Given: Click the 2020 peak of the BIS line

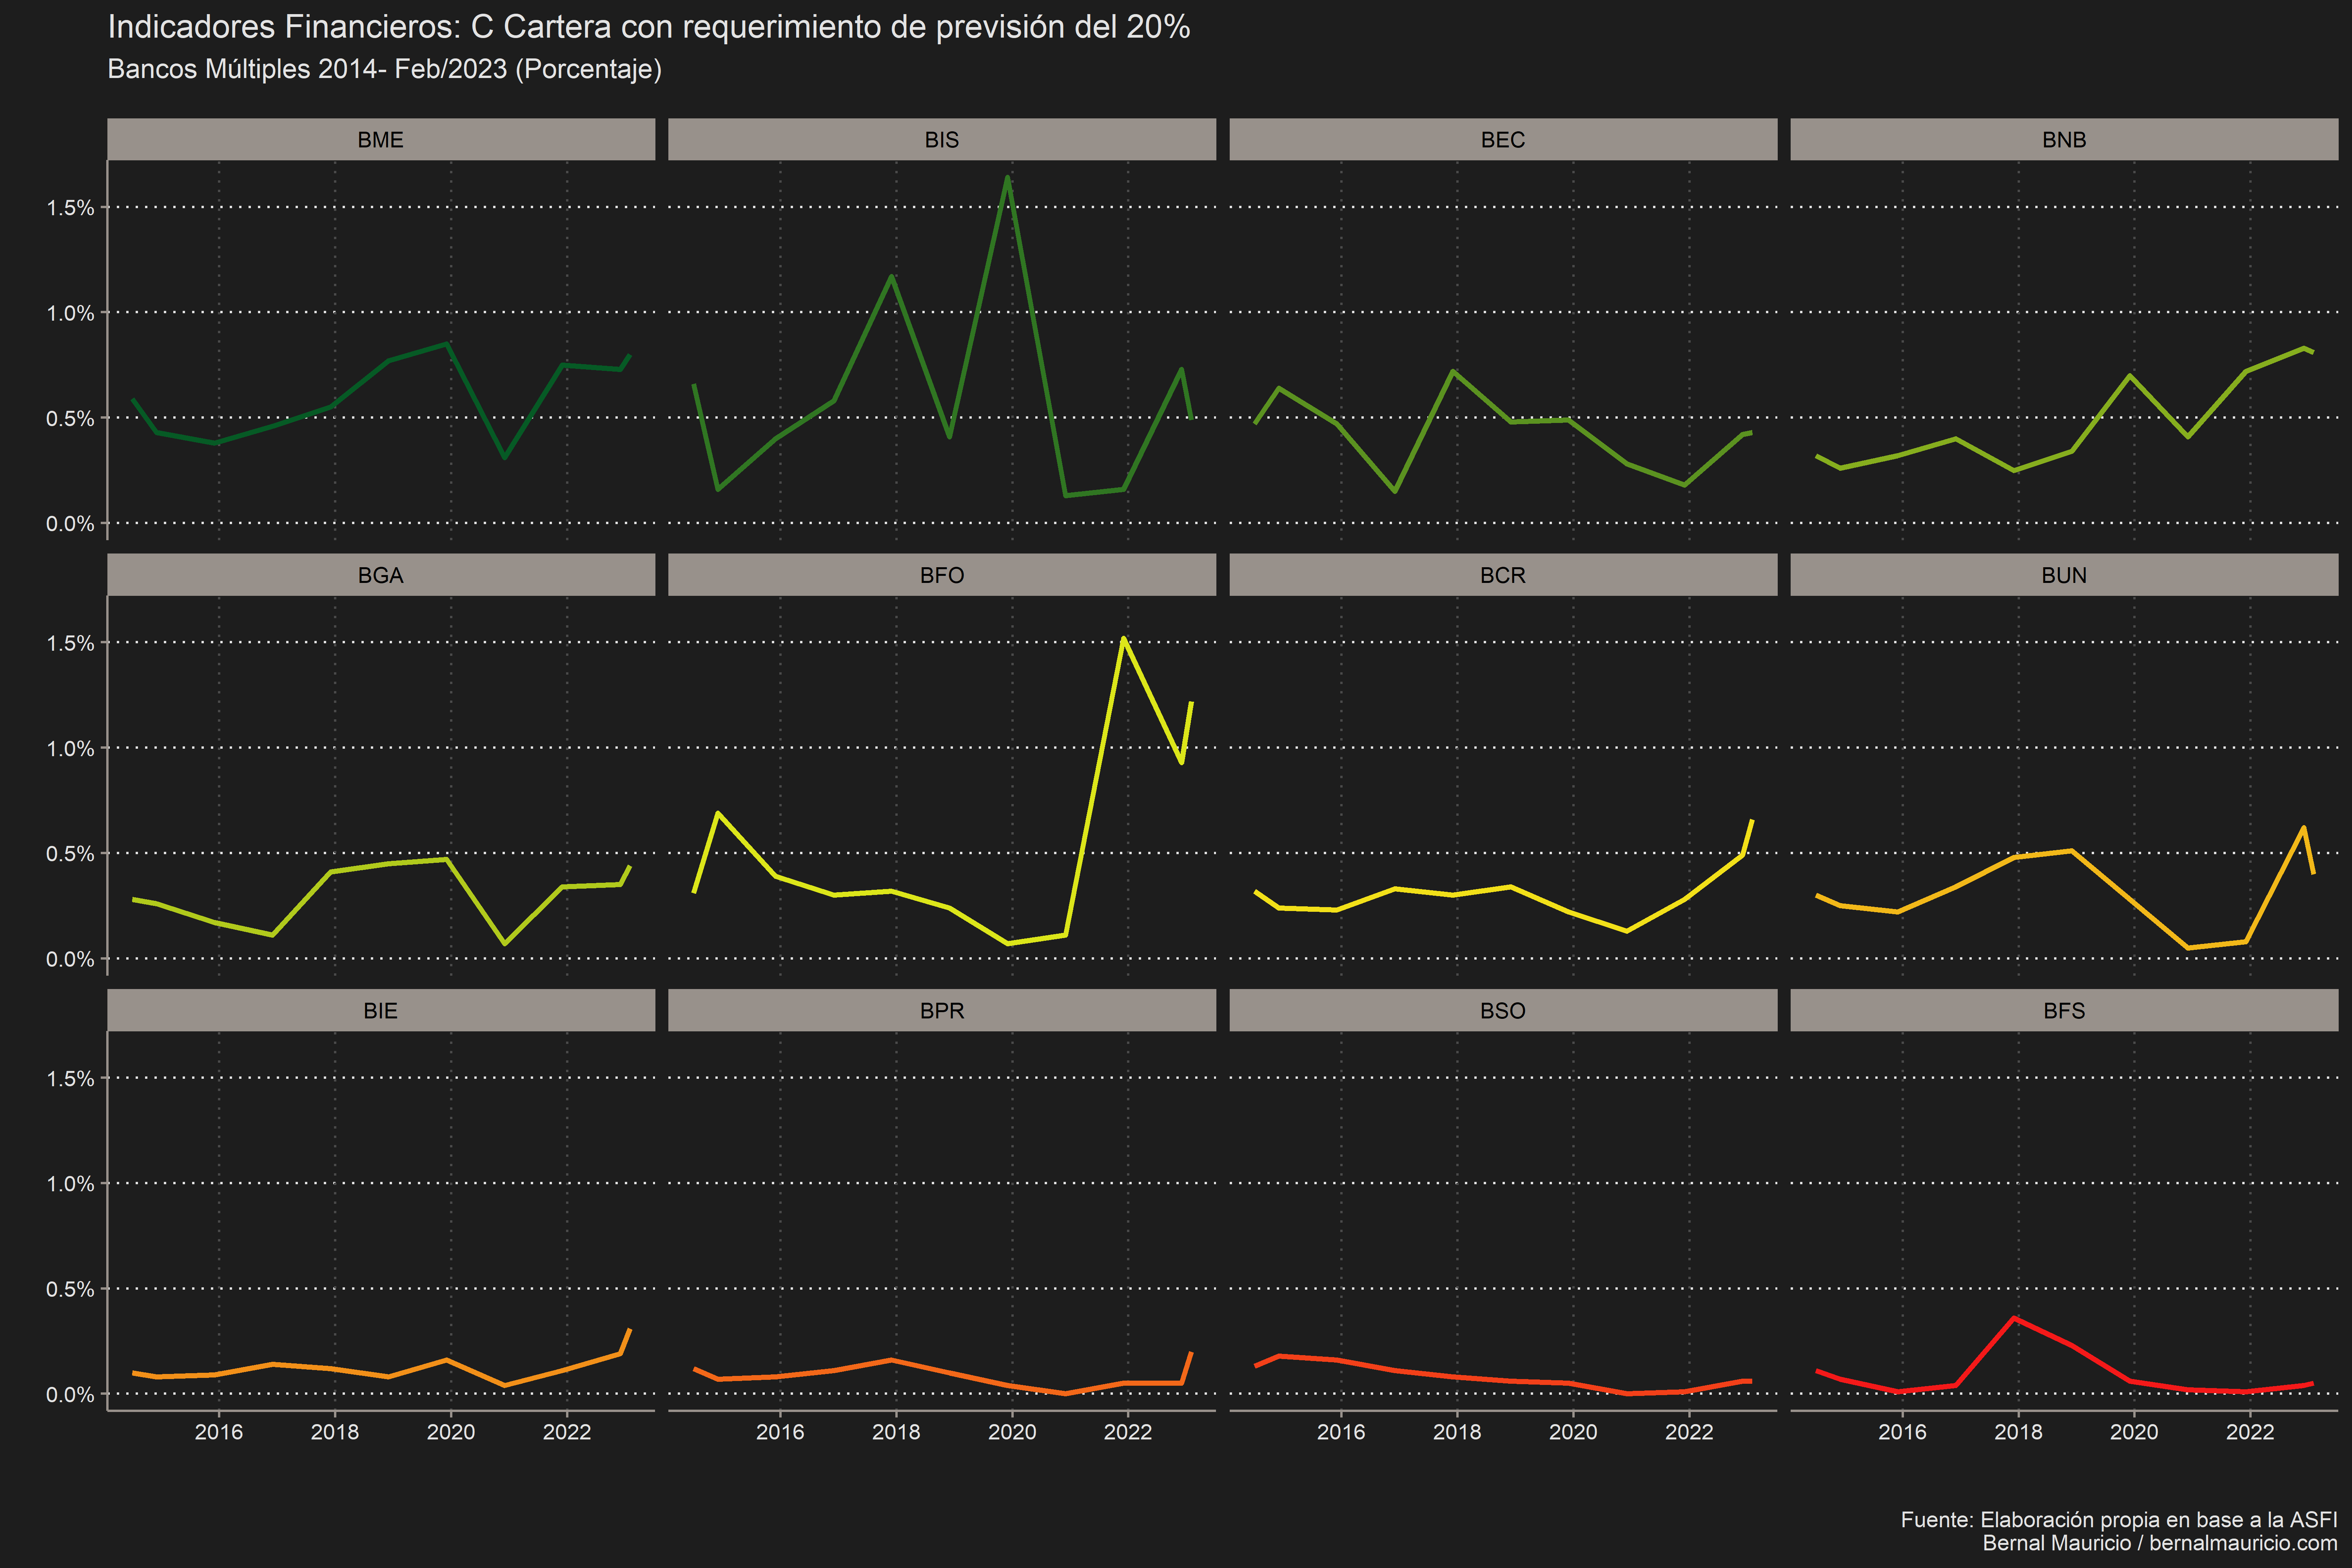Looking at the screenshot, I should (1007, 177).
